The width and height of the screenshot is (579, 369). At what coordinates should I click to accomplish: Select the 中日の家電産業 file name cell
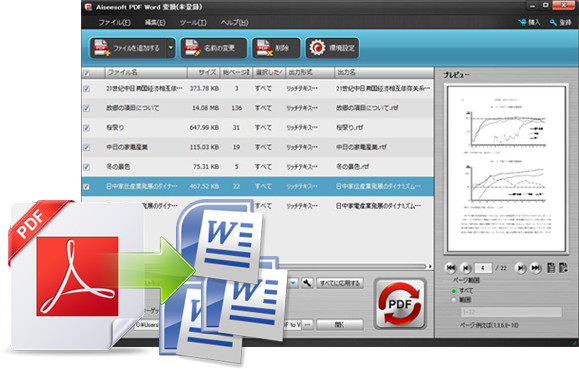click(x=127, y=147)
